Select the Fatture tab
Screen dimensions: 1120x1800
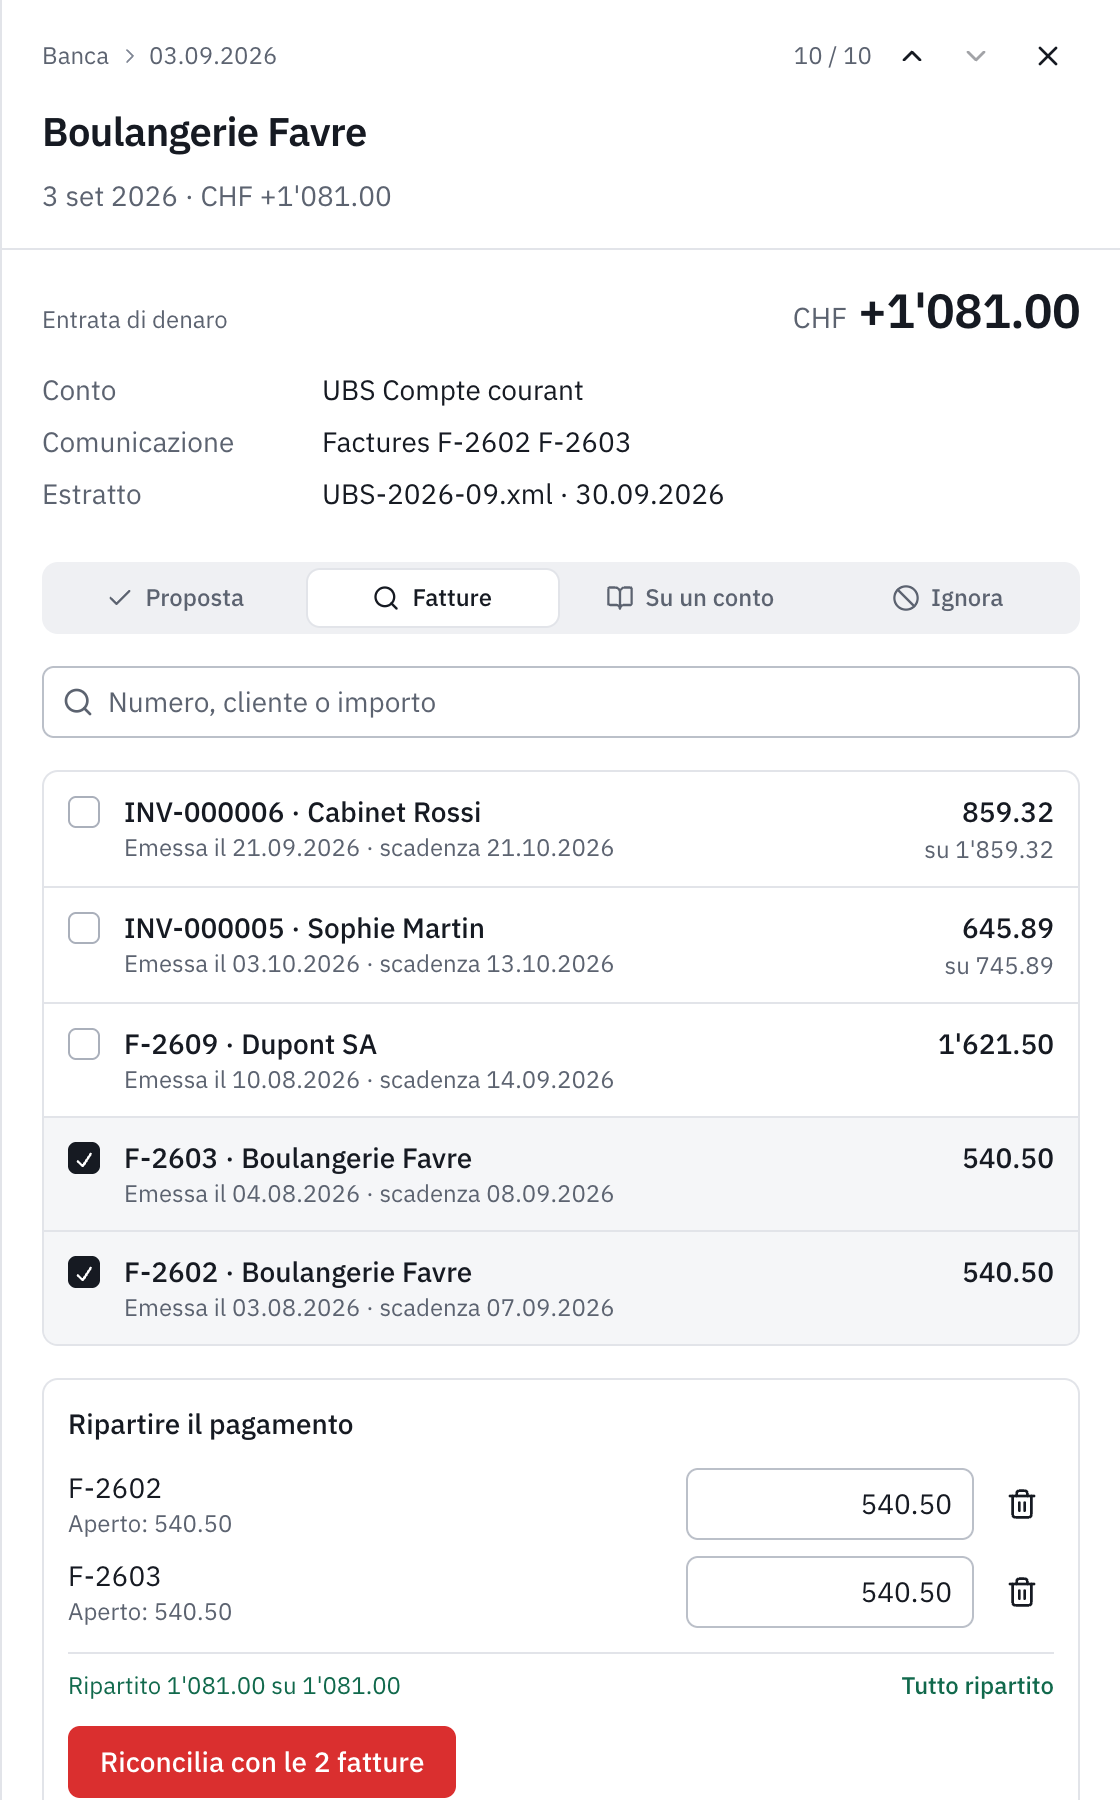pyautogui.click(x=433, y=598)
